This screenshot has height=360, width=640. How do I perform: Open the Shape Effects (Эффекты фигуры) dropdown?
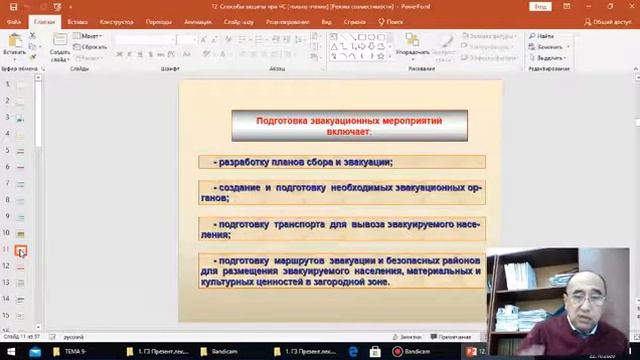coord(489,58)
